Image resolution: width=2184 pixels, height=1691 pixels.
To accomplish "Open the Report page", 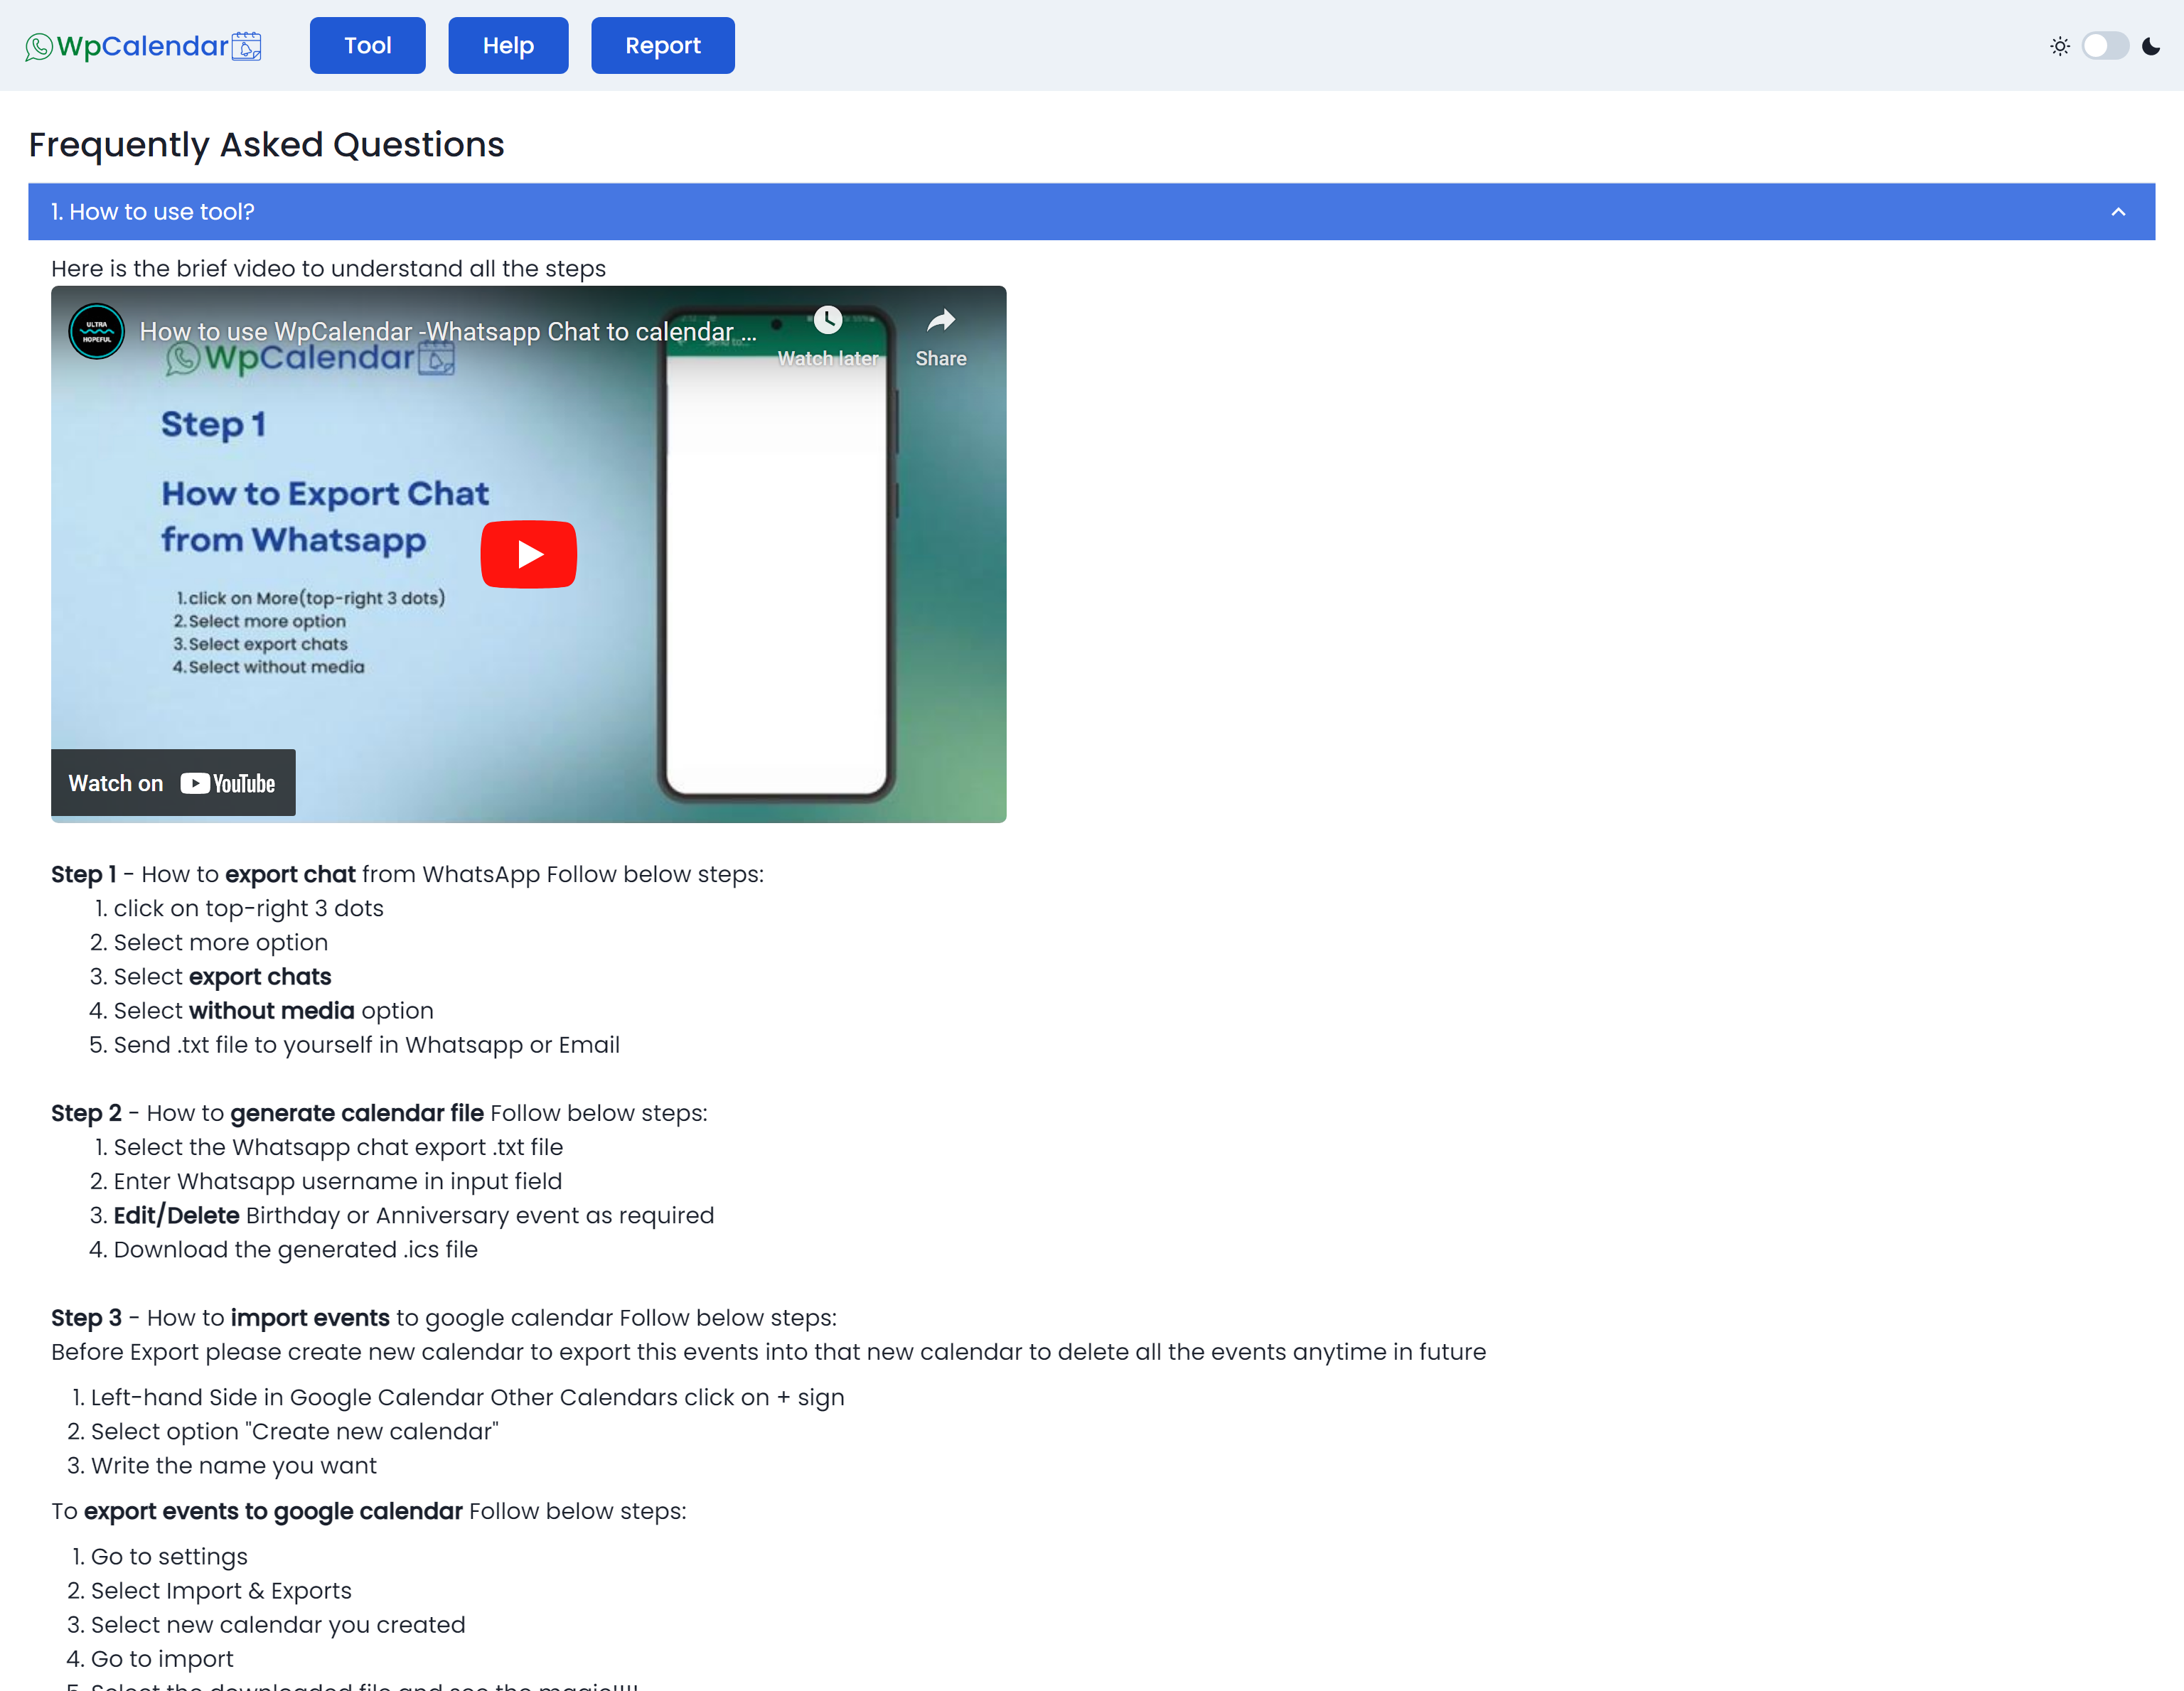I will 662,45.
